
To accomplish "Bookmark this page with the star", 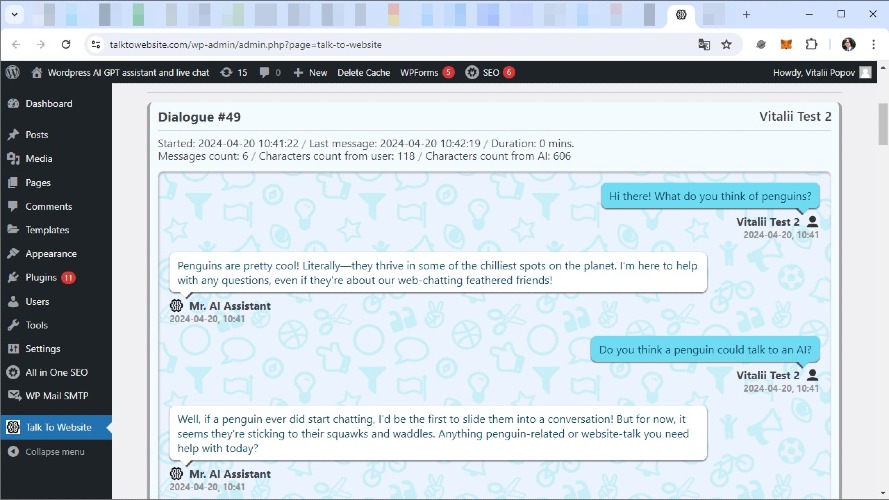I will pyautogui.click(x=726, y=44).
